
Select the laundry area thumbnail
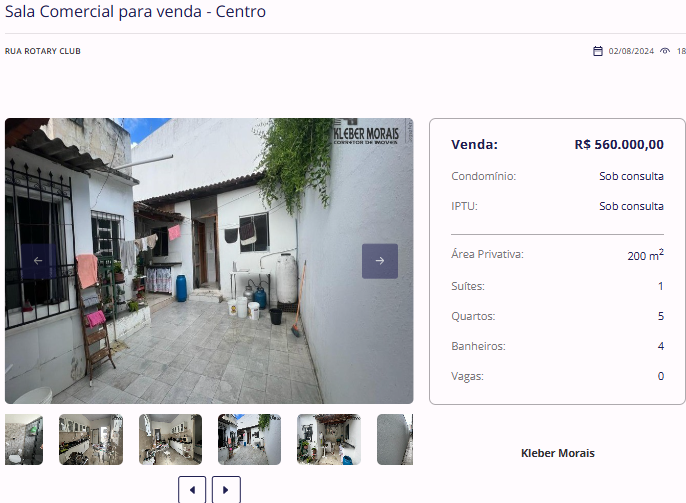(x=329, y=439)
